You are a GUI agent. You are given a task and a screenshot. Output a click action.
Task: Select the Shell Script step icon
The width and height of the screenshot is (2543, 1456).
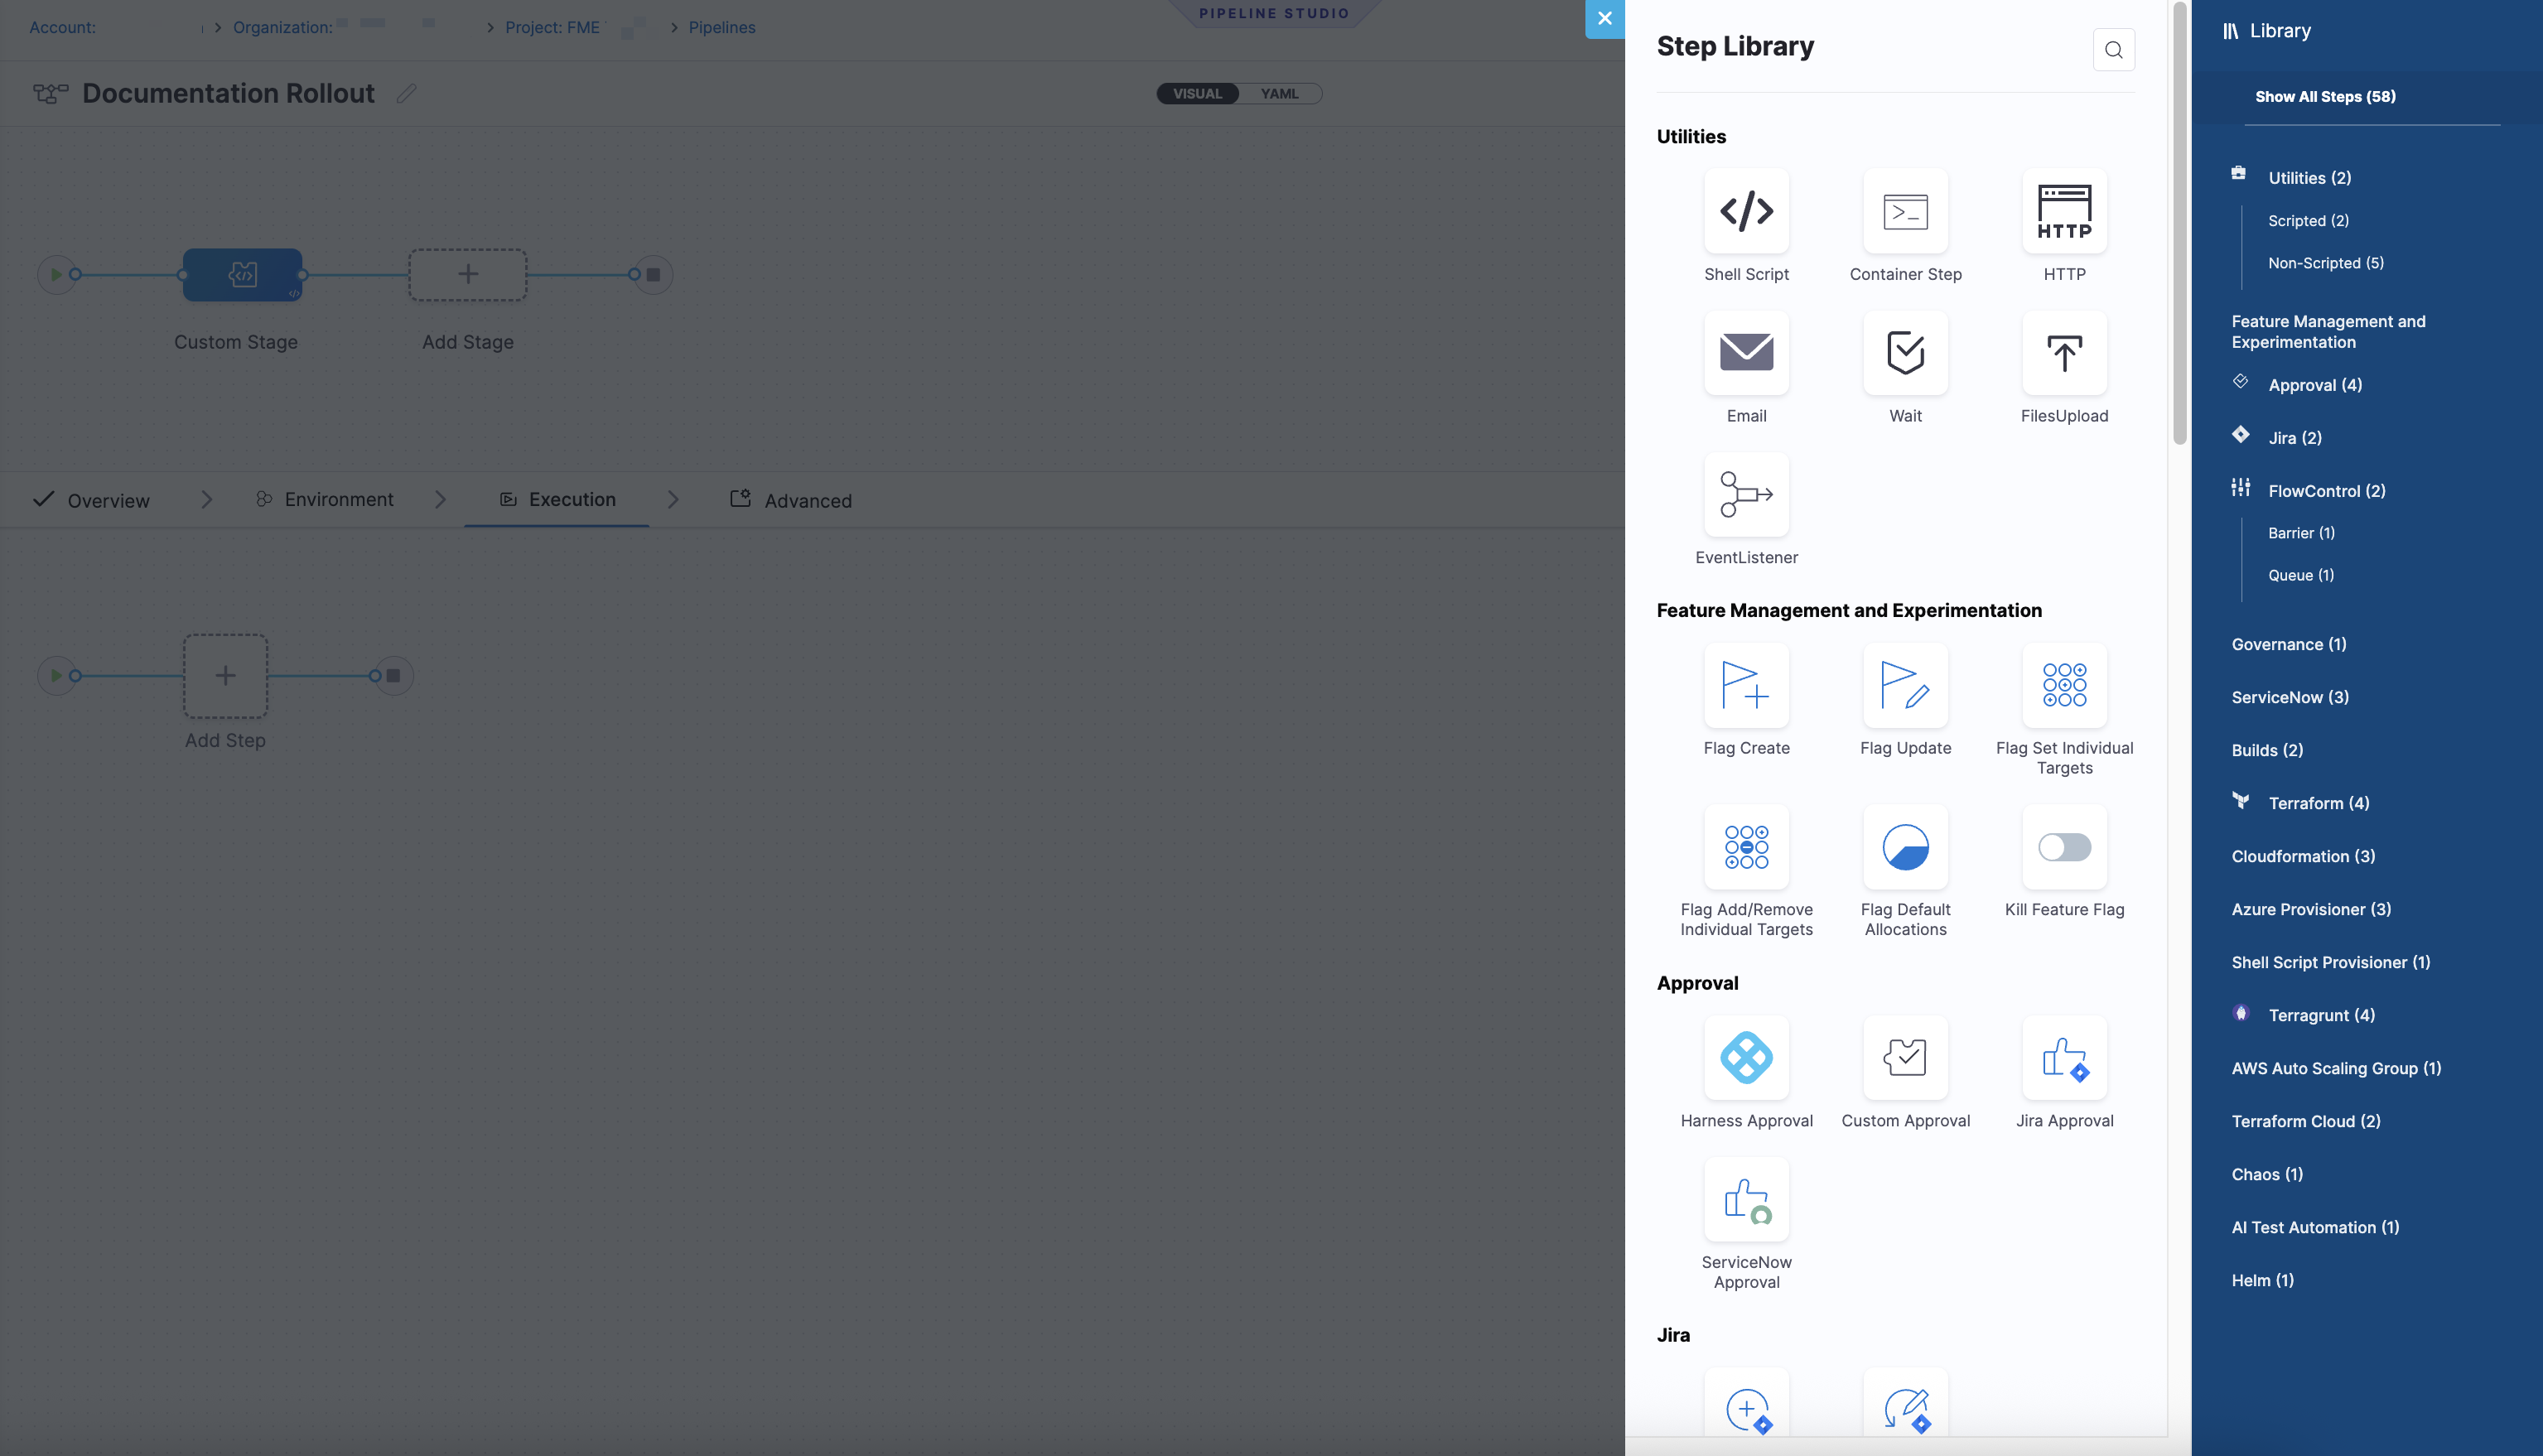[x=1746, y=211]
